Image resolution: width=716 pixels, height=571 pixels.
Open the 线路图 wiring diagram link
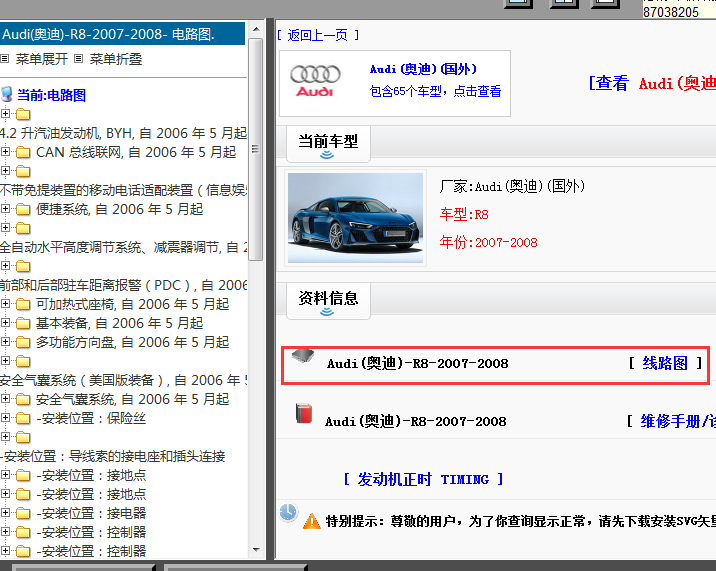(x=665, y=363)
